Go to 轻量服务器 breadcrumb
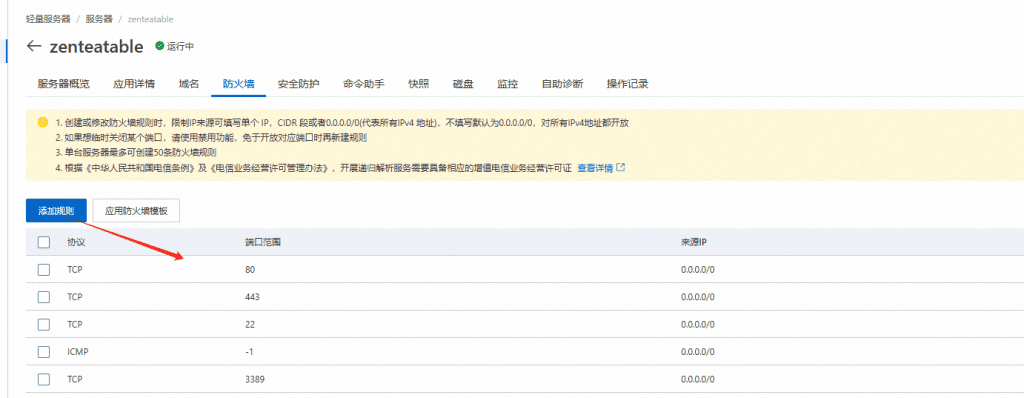This screenshot has height=398, width=1024. tap(48, 19)
